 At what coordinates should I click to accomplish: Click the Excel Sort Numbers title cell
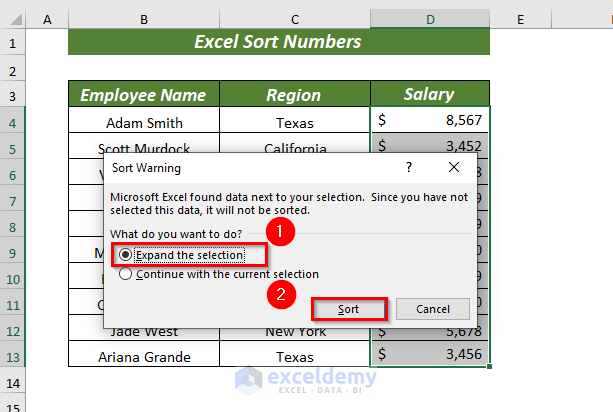(279, 42)
